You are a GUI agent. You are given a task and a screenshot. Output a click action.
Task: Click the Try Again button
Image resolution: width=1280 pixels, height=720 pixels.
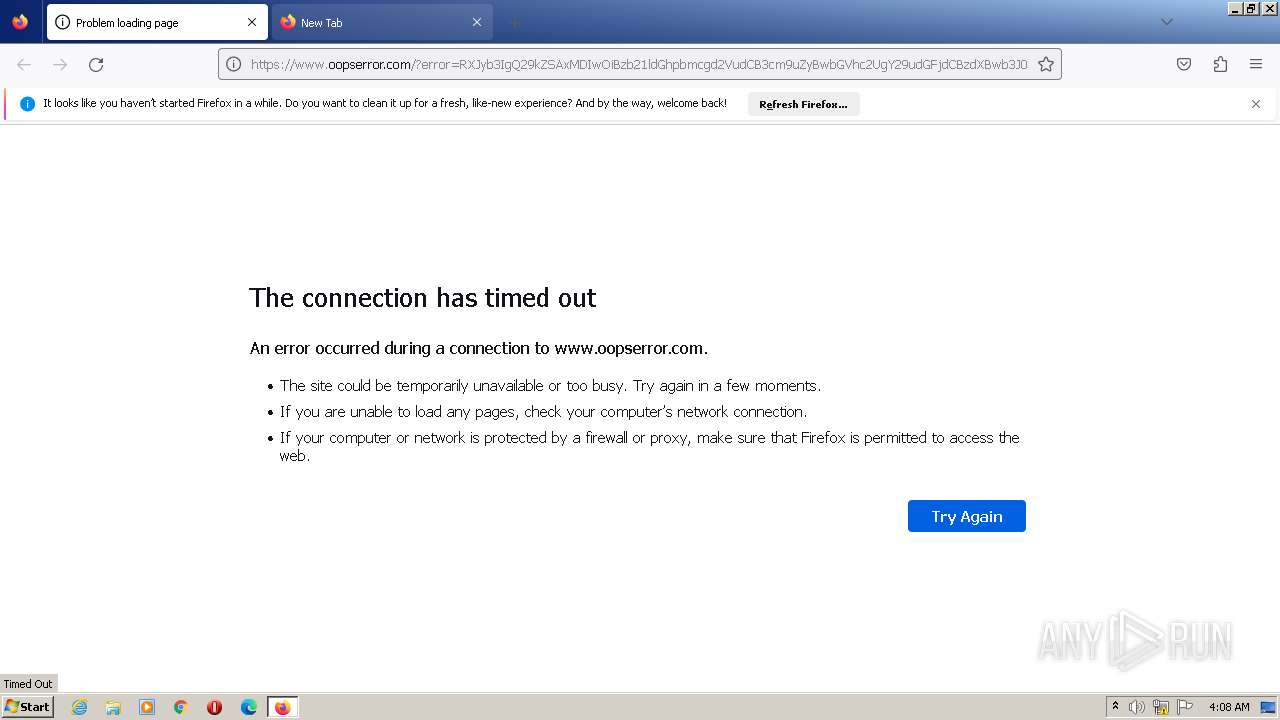coord(966,516)
